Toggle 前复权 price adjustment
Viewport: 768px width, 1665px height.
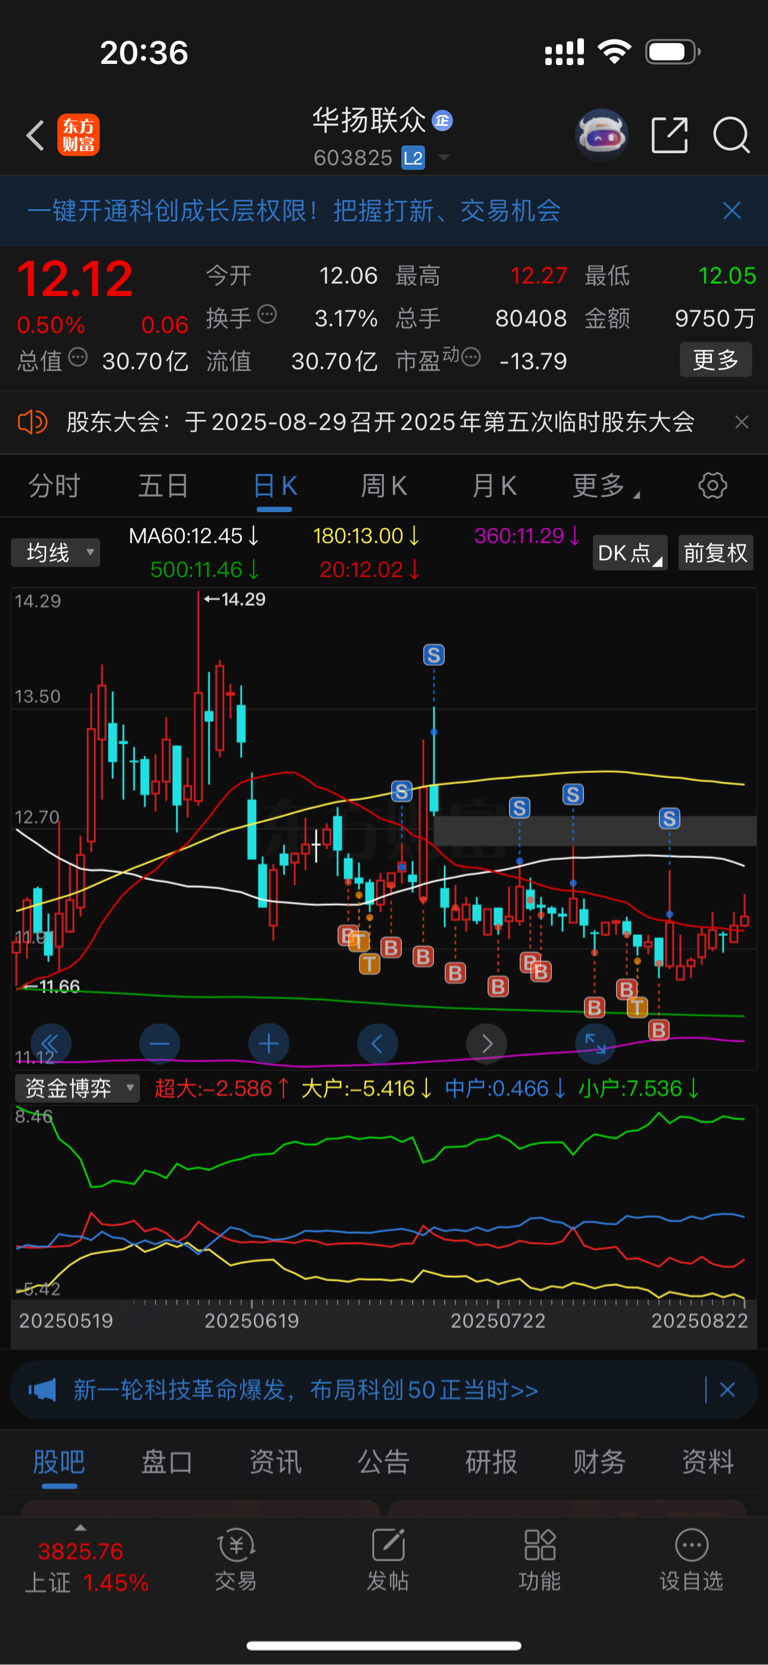coord(715,553)
